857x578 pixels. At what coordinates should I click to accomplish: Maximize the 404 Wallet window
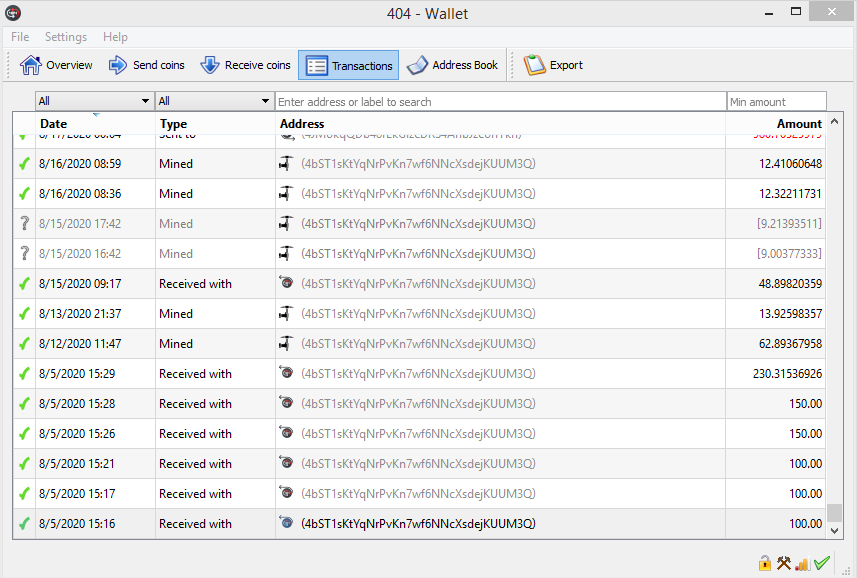[x=796, y=11]
